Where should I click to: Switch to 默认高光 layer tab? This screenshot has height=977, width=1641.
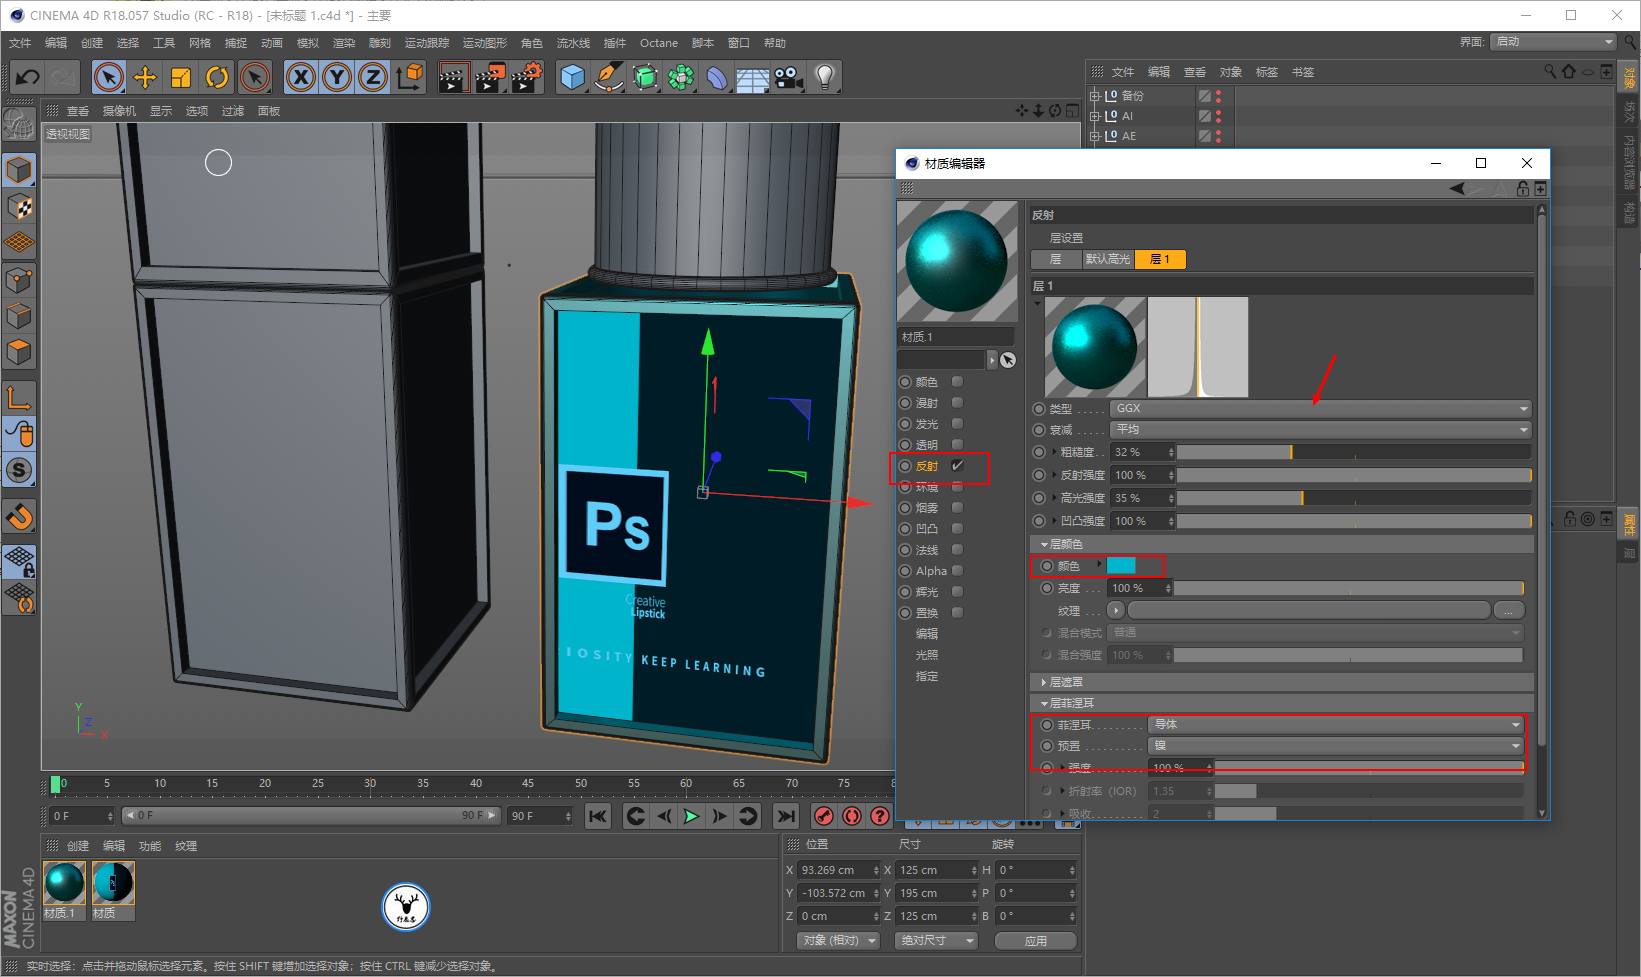click(x=1108, y=259)
